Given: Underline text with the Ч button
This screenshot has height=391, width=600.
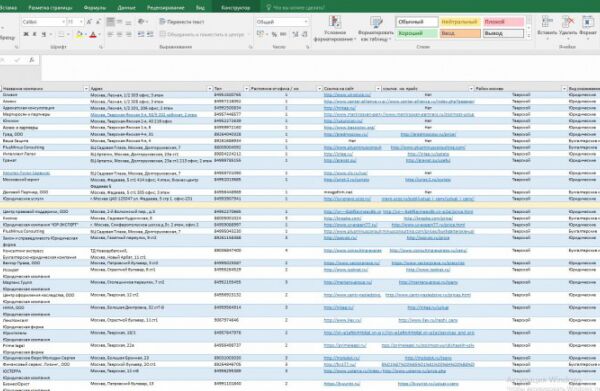Looking at the screenshot, I should click(44, 34).
